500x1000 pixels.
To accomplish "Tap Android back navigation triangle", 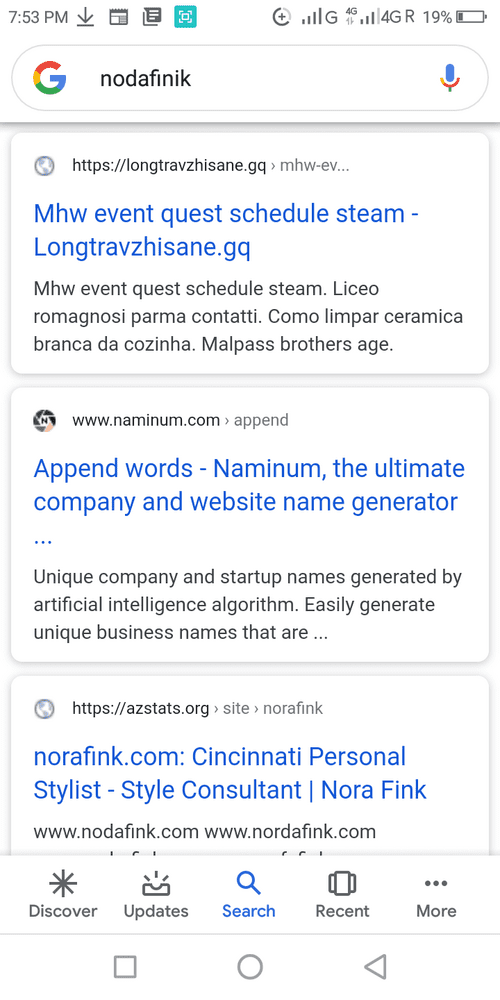I will point(375,966).
